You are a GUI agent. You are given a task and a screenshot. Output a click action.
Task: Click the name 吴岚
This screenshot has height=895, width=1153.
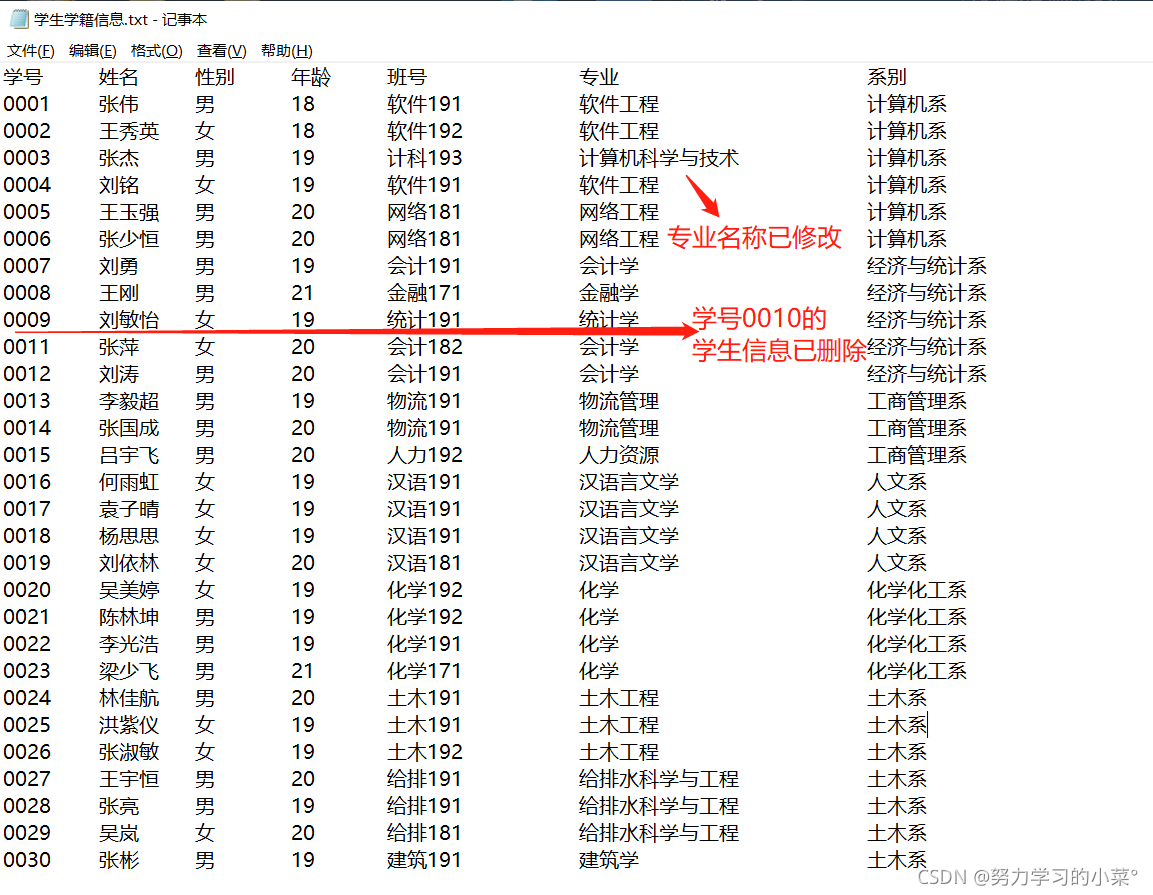coord(119,833)
